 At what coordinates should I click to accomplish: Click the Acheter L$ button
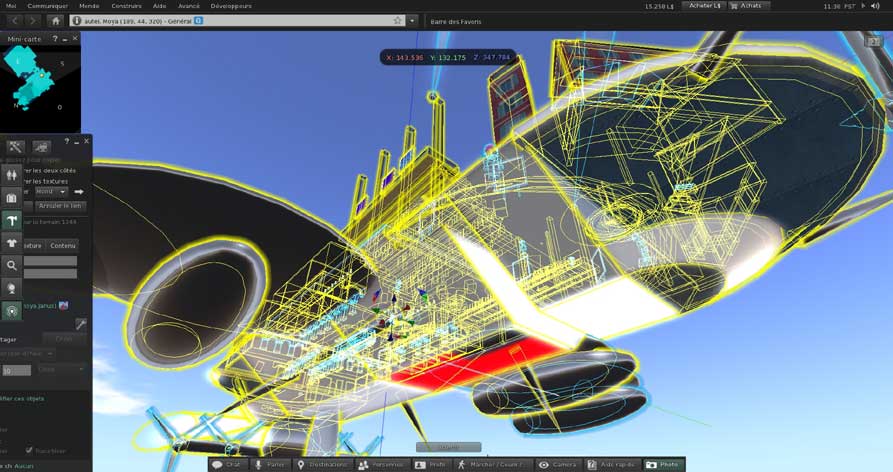tap(705, 6)
